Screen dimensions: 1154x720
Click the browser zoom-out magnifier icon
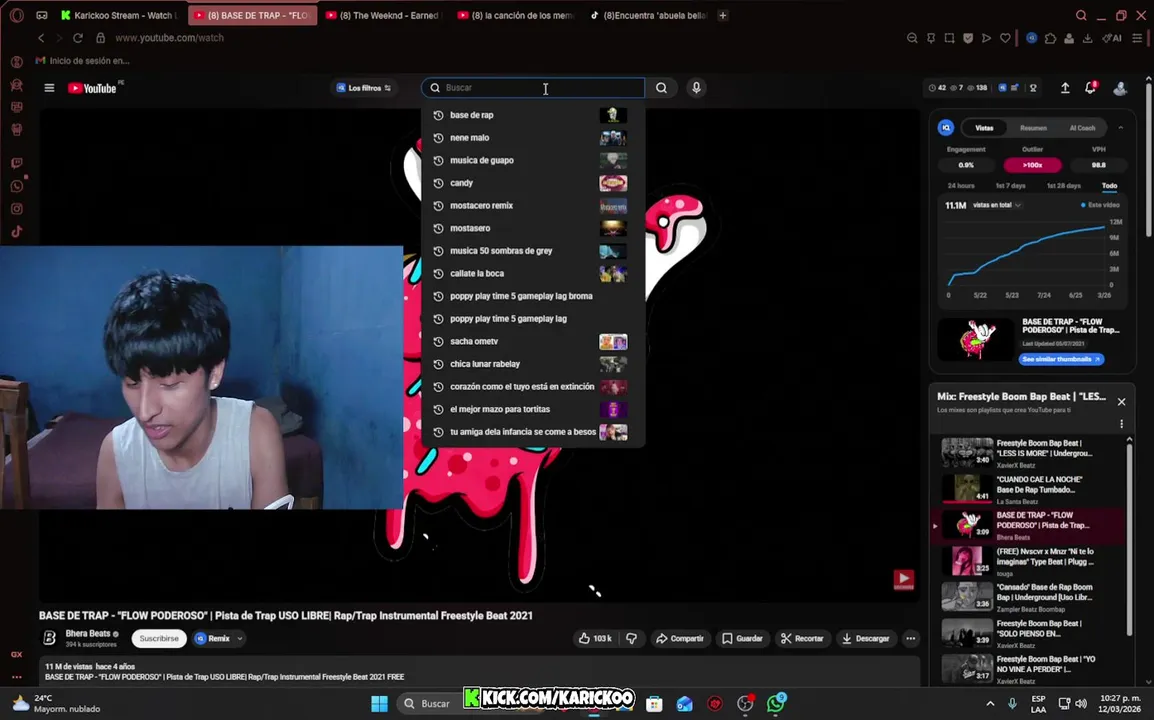(x=912, y=38)
